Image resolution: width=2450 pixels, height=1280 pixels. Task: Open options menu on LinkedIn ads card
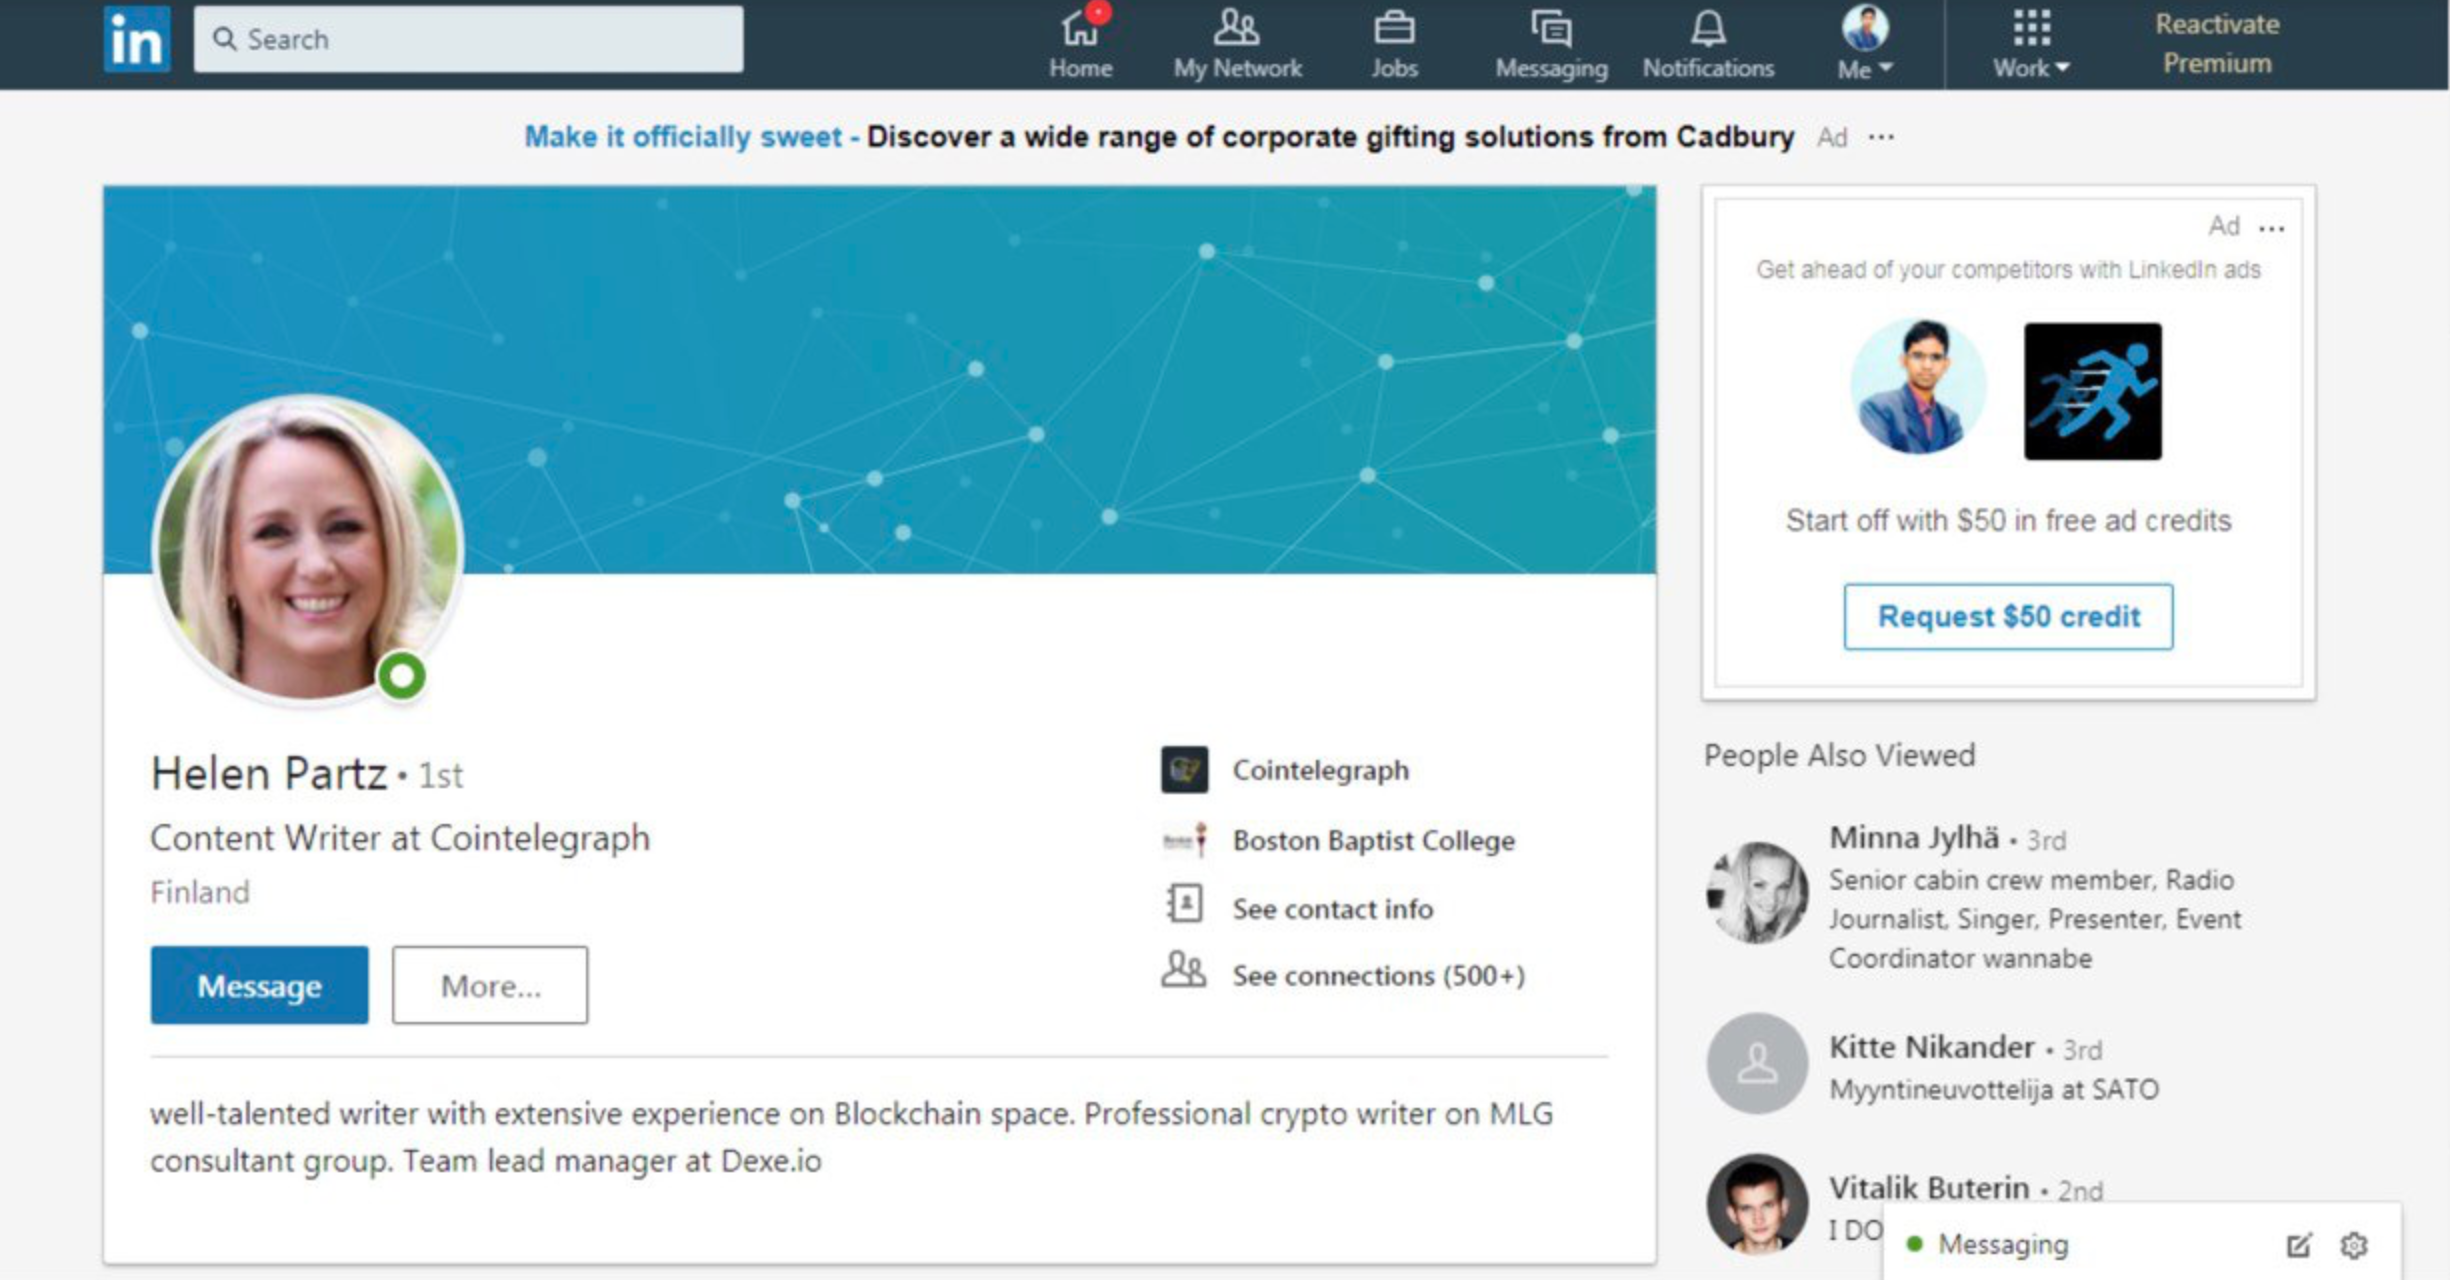2271,228
